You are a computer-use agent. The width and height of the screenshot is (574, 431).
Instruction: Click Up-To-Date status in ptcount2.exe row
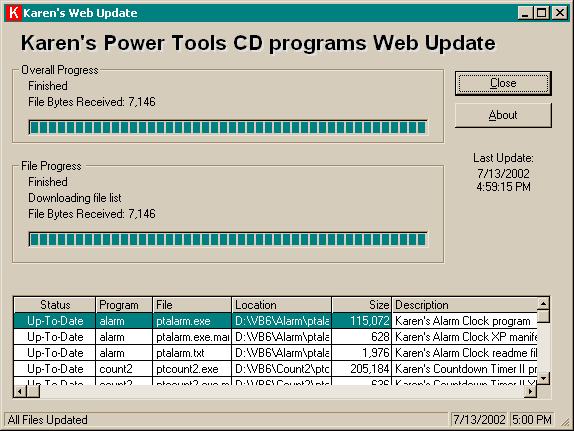55,369
